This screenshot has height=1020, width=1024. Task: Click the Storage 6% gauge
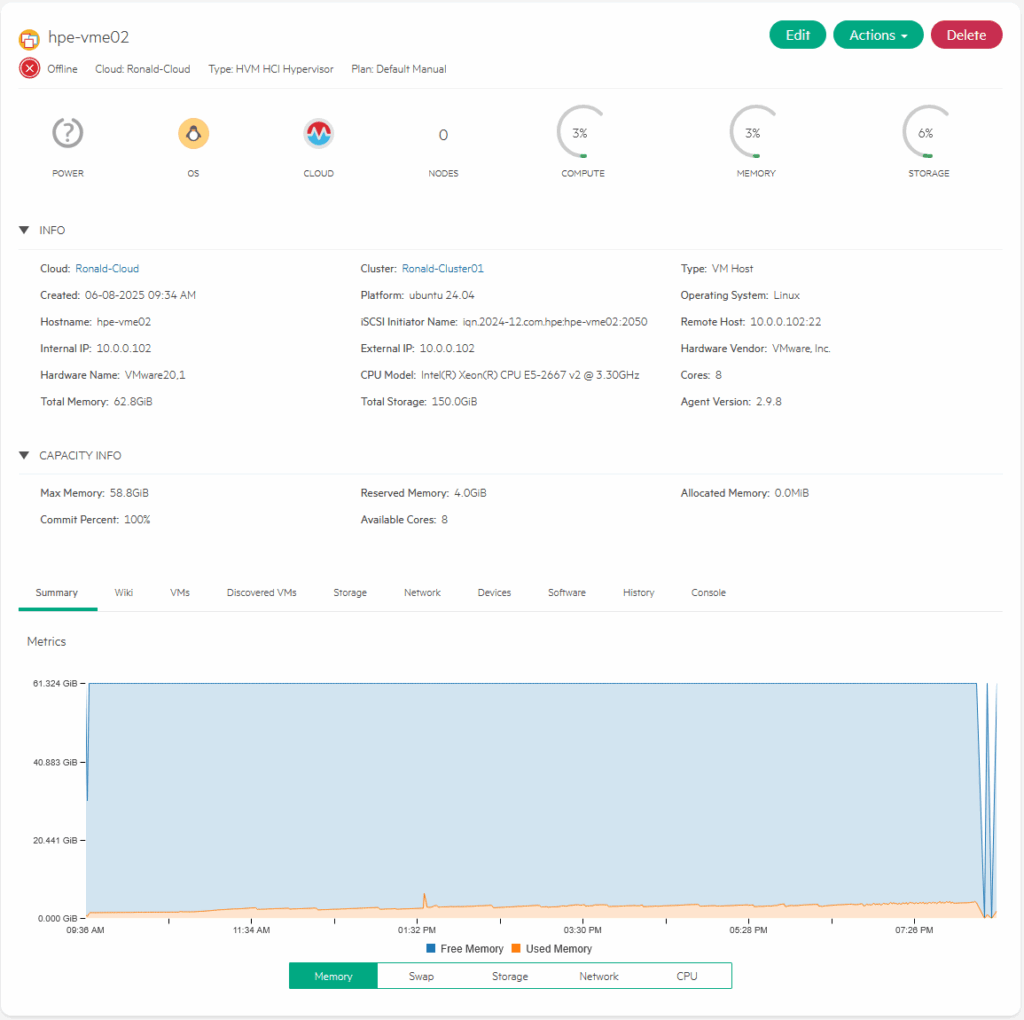[925, 133]
